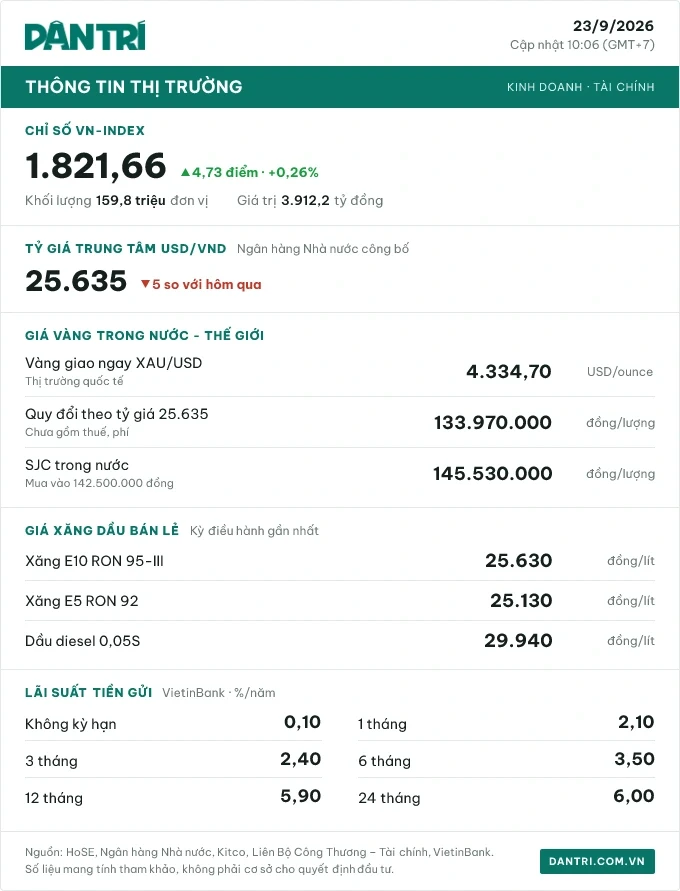
Task: Click 'GIÁ VÀNG TRONG NƯỚC - THẾ GIỚI' title
Action: (144, 335)
